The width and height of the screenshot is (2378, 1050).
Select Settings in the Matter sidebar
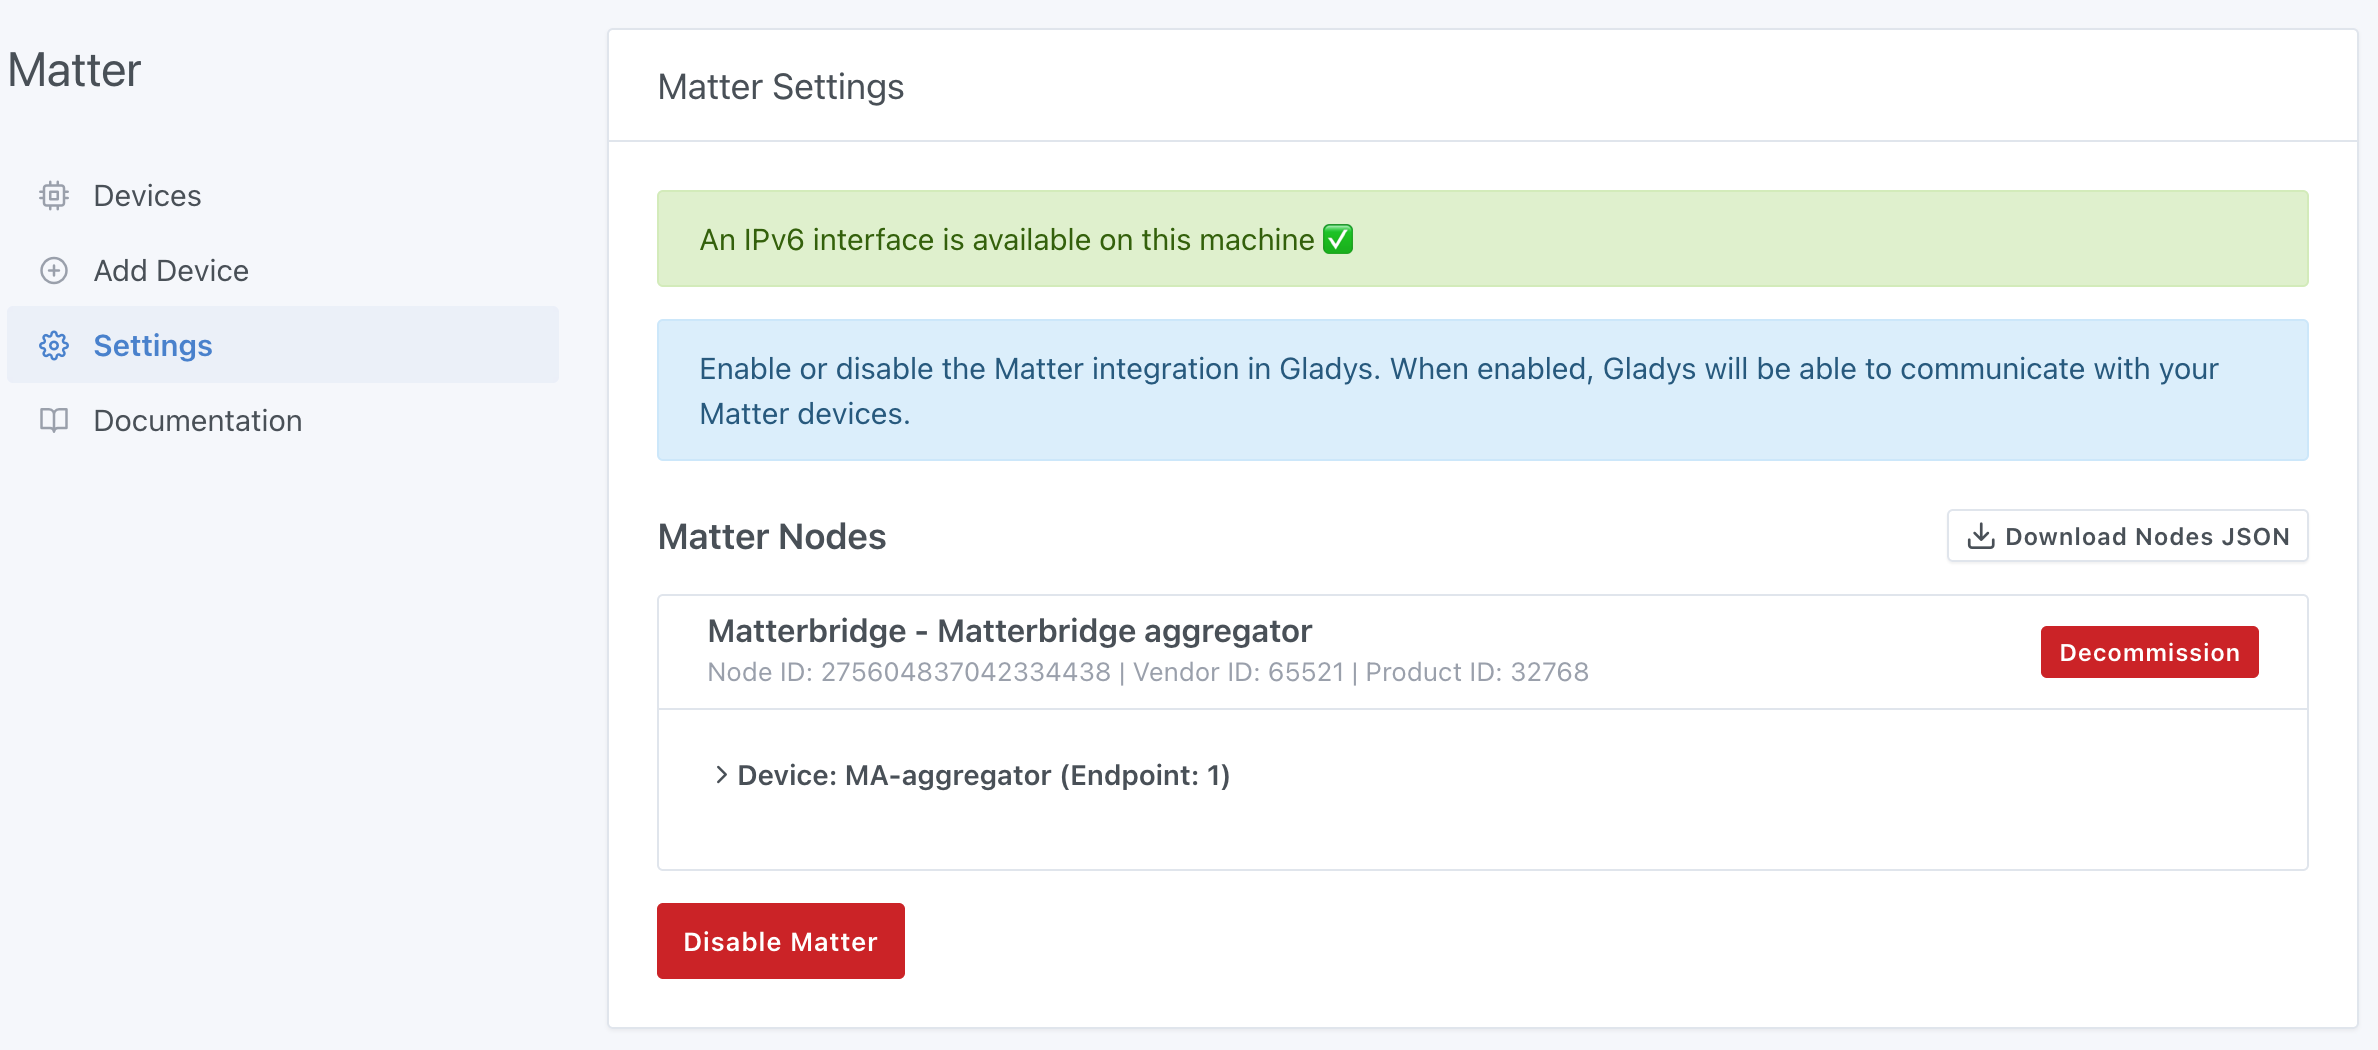point(153,345)
